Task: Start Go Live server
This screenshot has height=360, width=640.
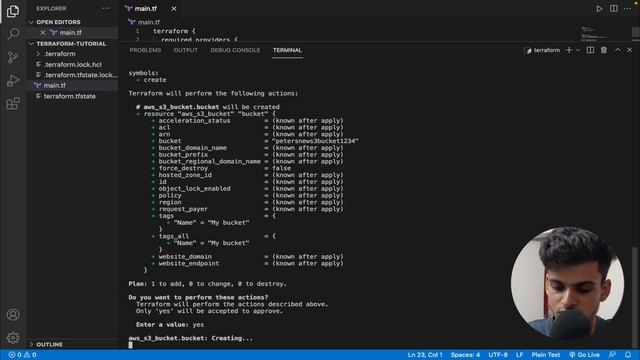Action: click(584, 355)
